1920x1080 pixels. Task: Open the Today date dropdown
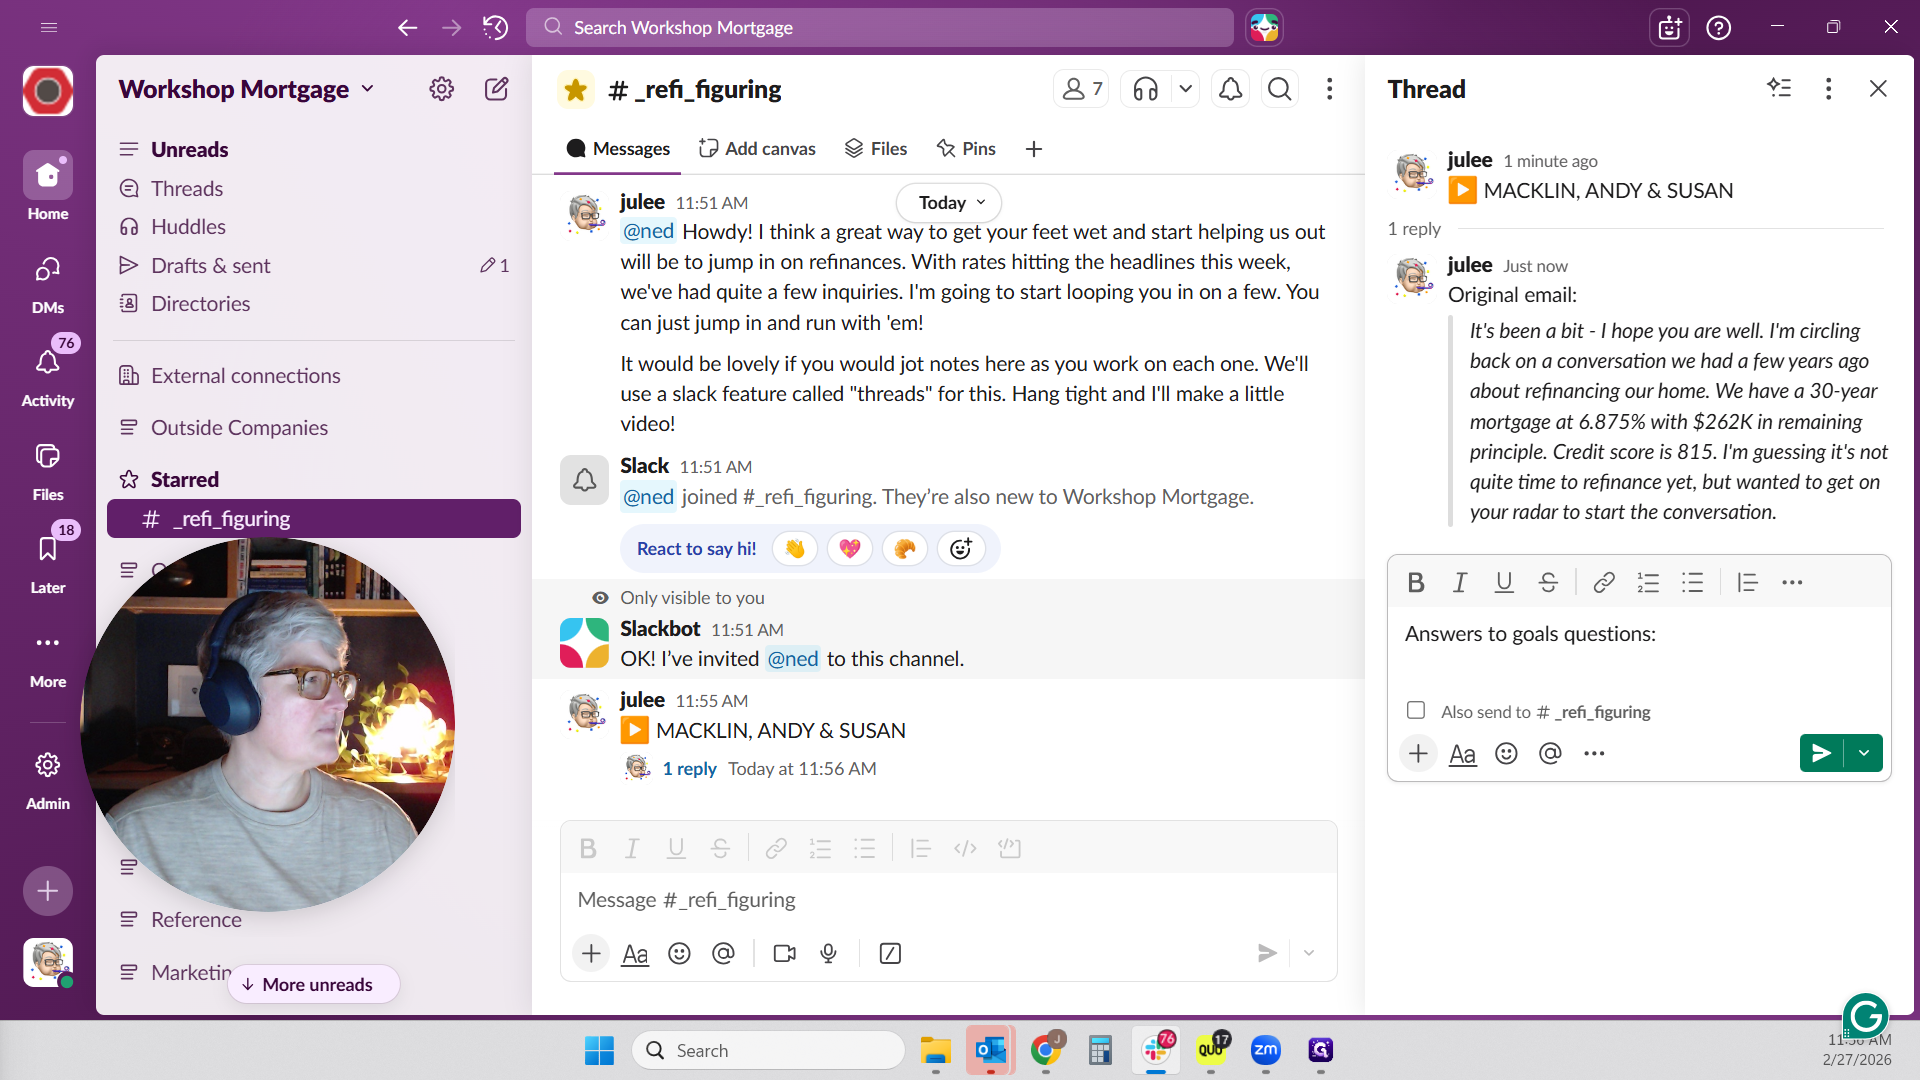pos(949,203)
